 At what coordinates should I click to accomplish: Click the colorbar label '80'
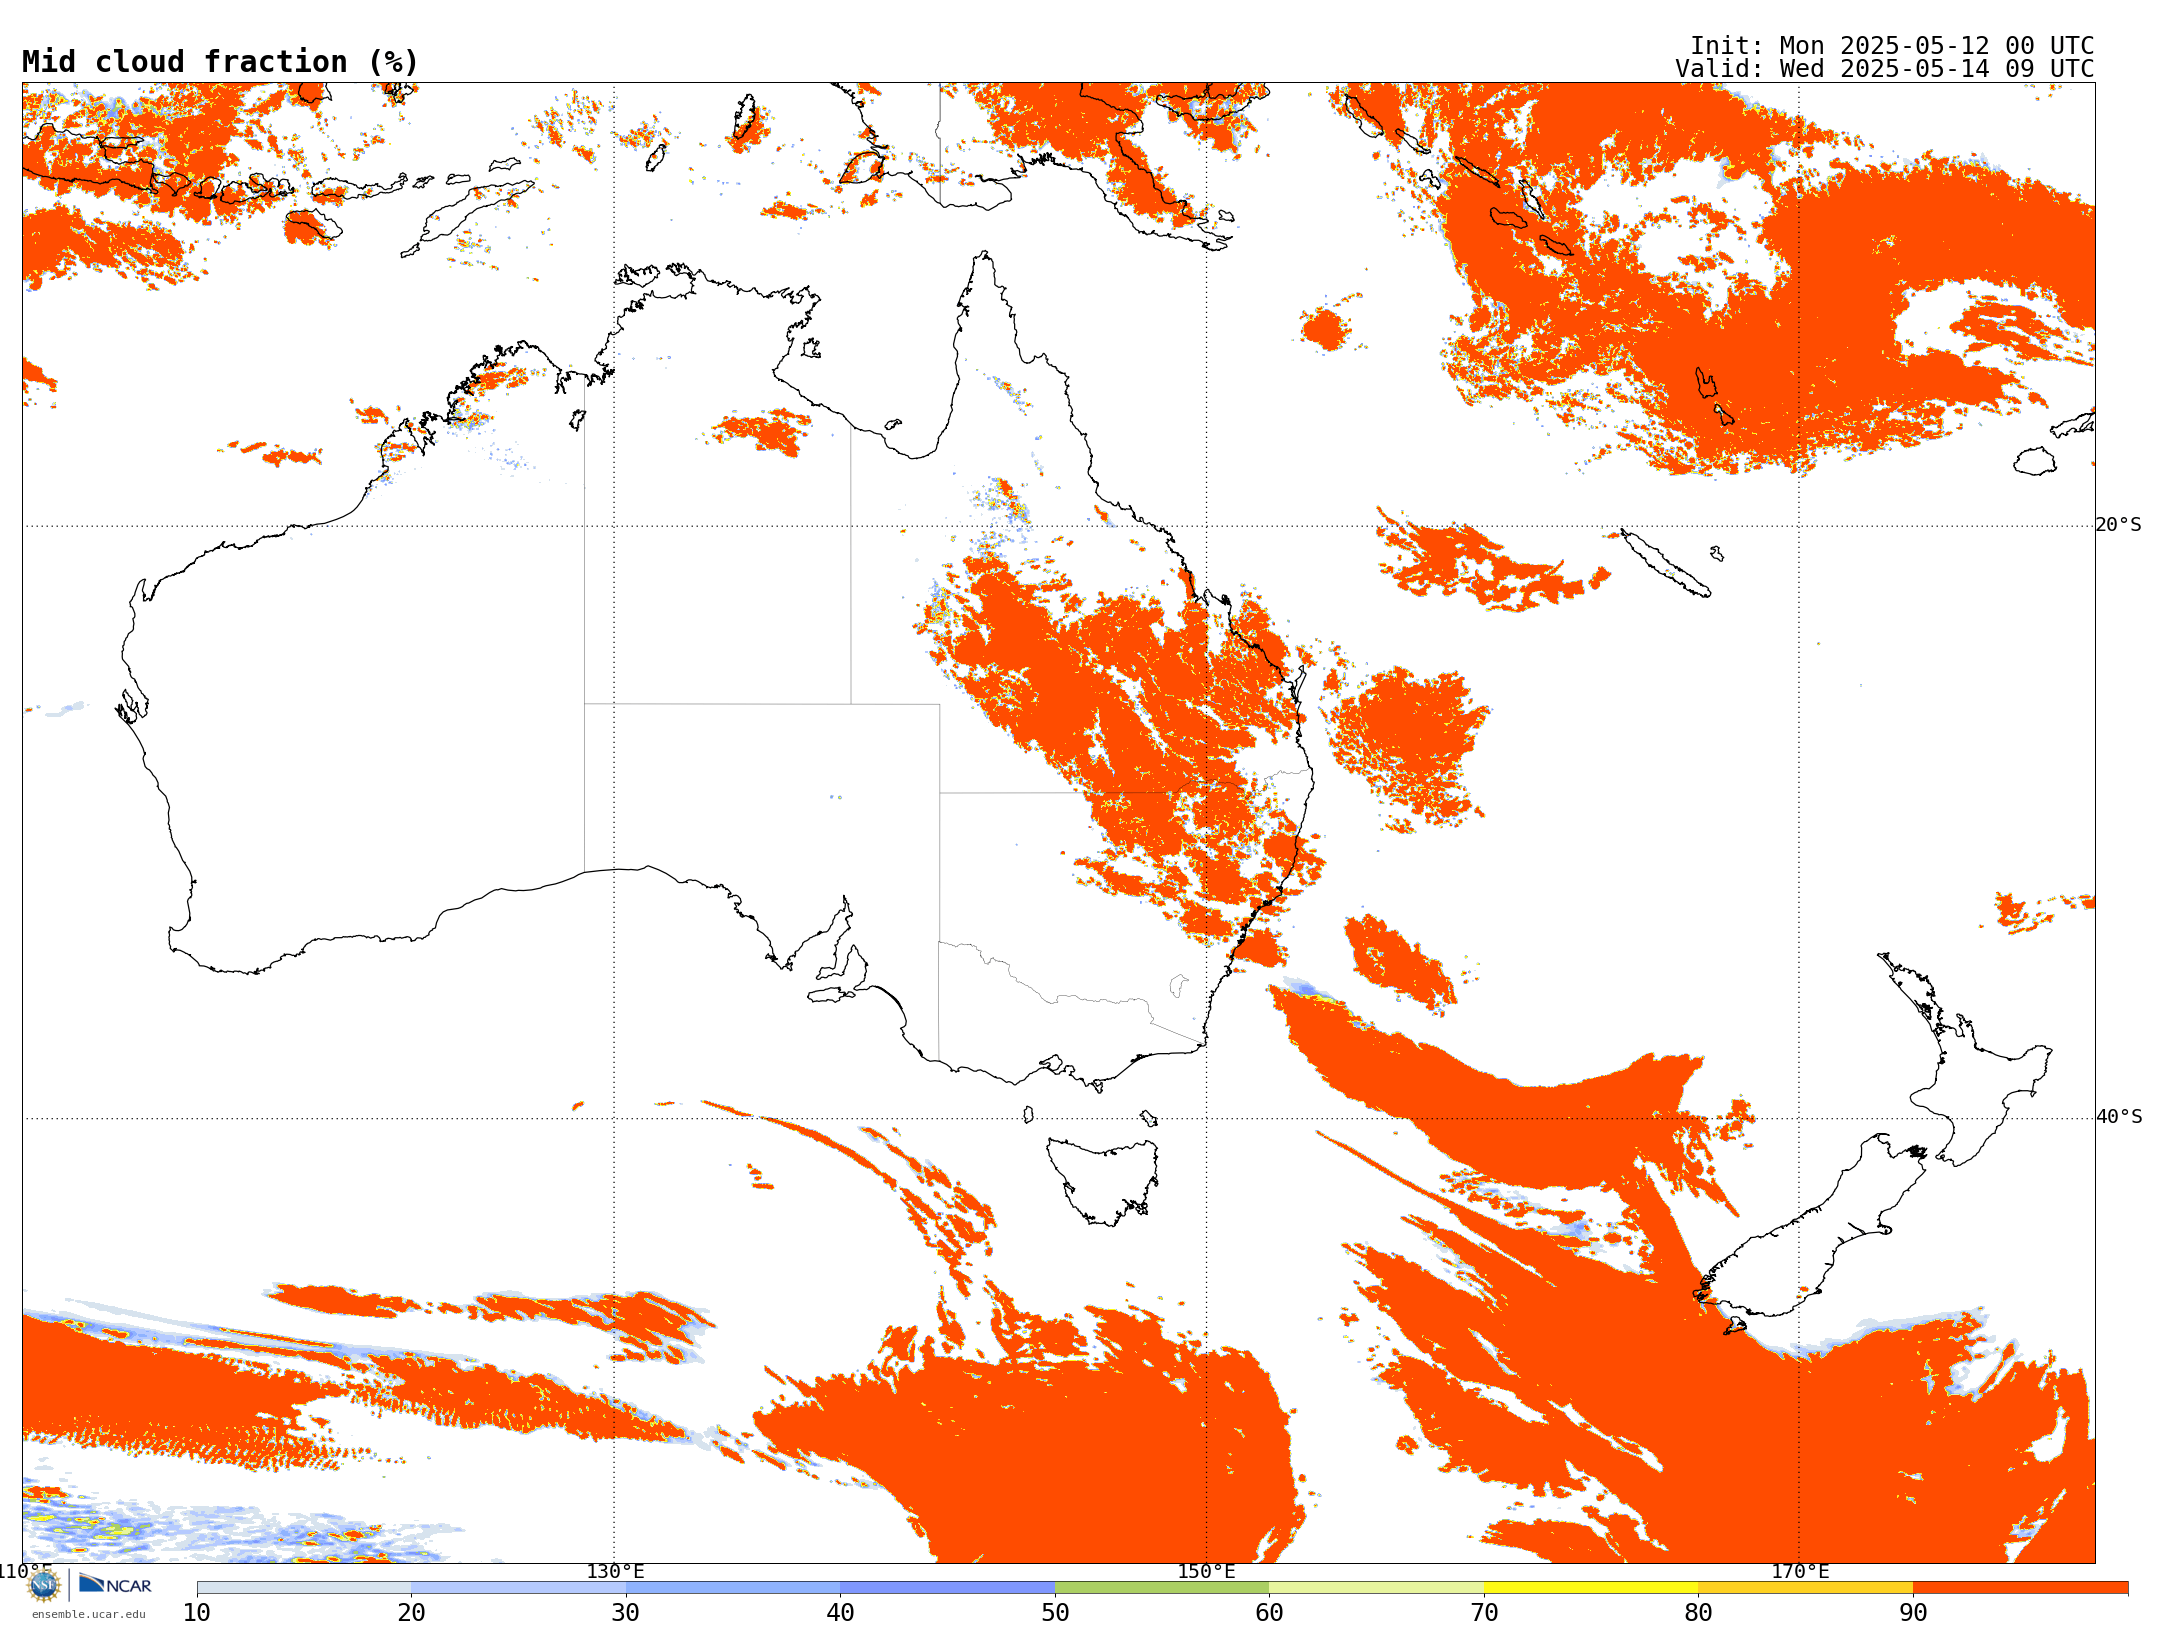point(1698,1613)
